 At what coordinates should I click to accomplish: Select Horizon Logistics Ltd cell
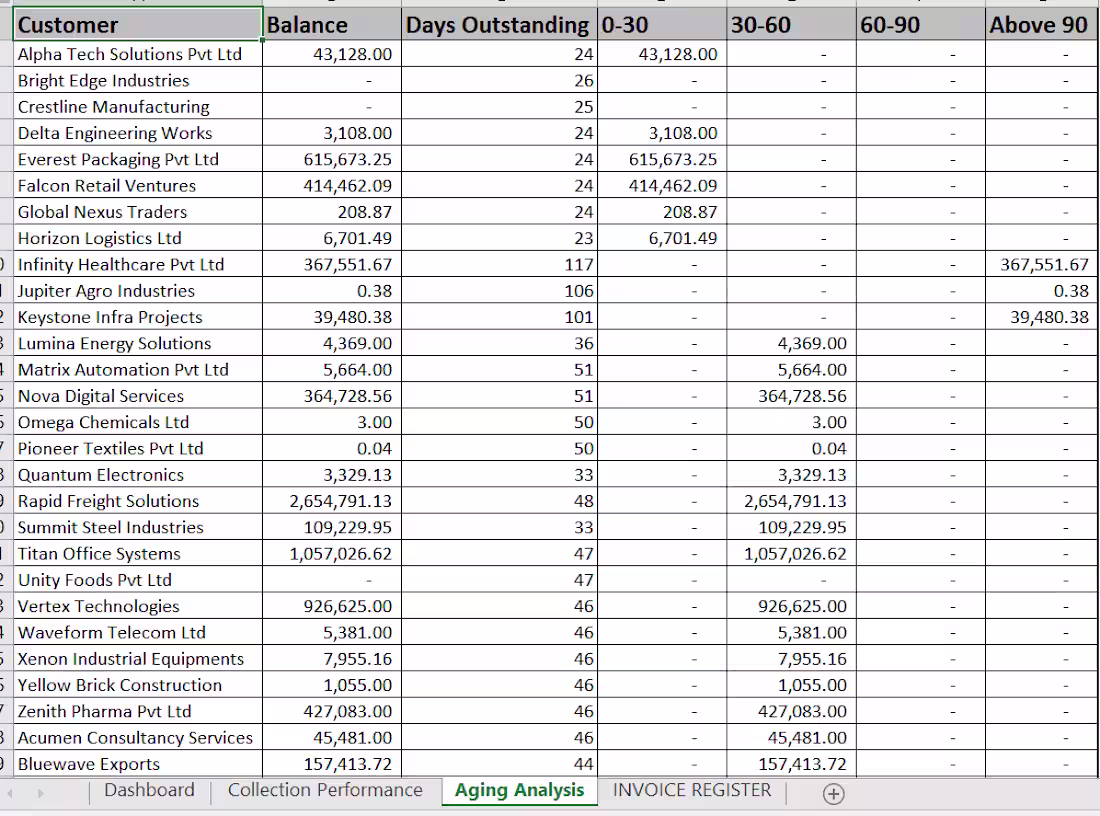point(138,239)
